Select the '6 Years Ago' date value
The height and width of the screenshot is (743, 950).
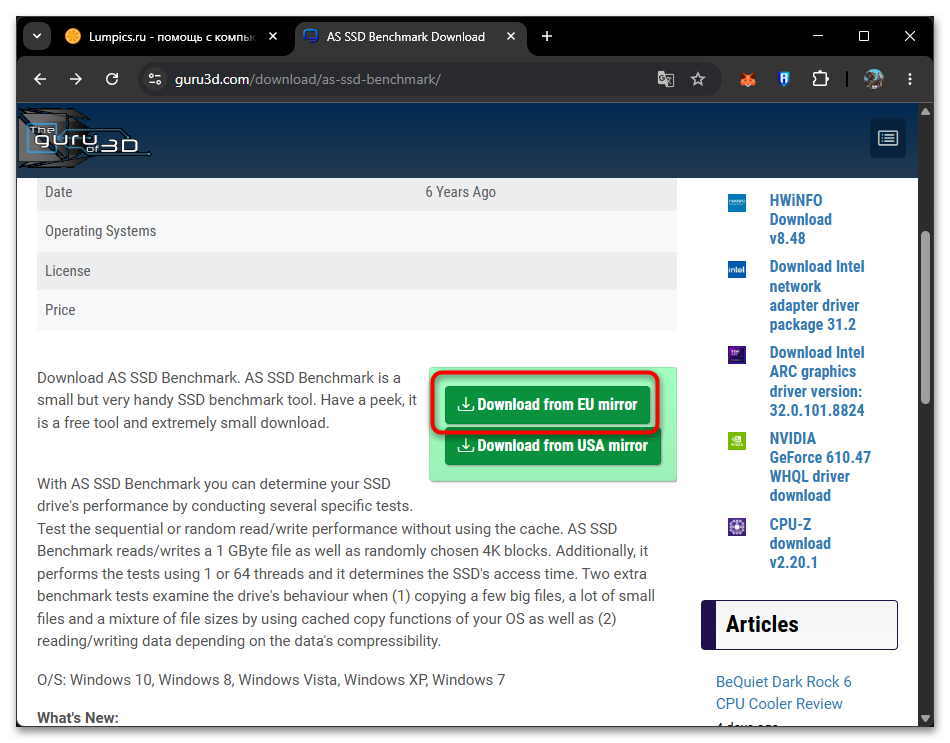(460, 192)
